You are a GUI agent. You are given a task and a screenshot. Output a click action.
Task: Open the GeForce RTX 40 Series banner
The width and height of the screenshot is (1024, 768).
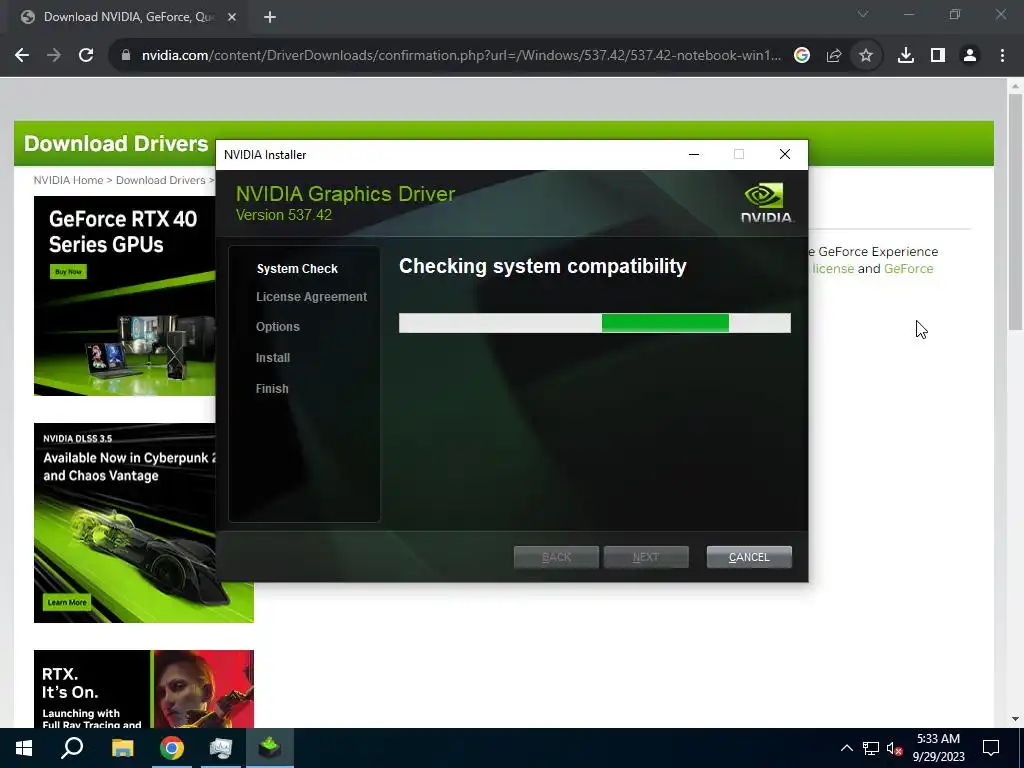click(x=125, y=296)
